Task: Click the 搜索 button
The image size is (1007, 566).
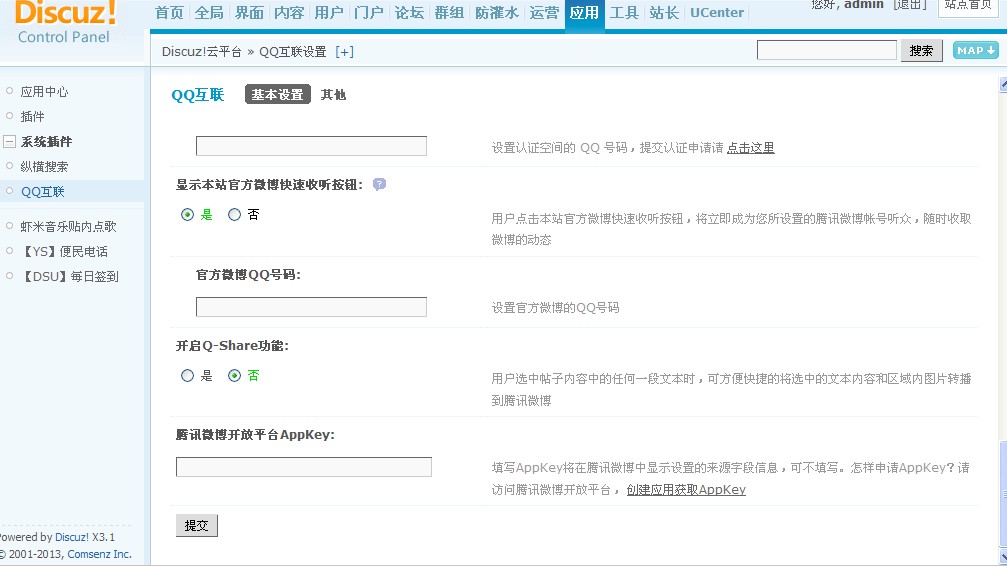Action: click(921, 50)
